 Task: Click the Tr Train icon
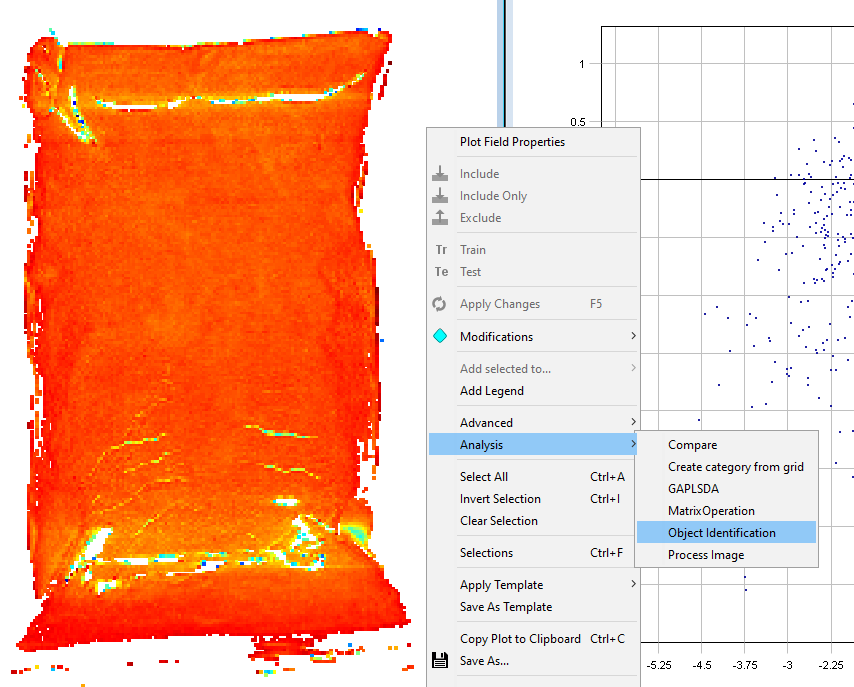441,250
